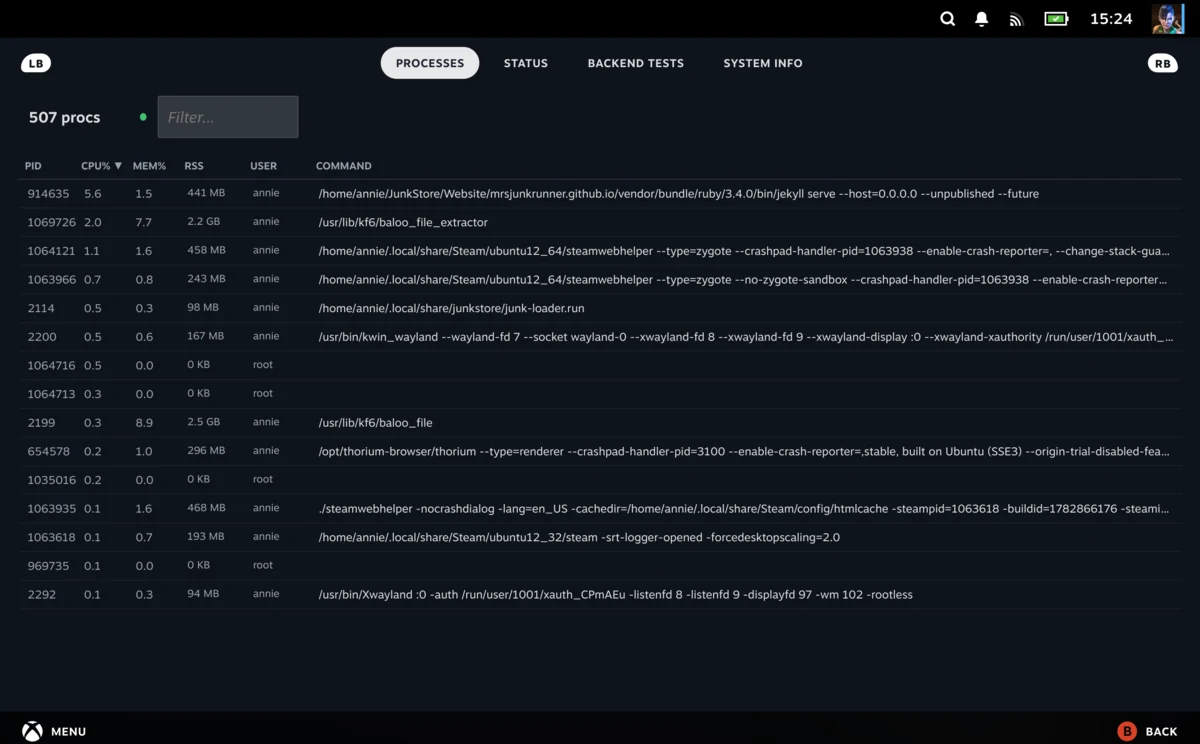The width and height of the screenshot is (1200, 744).
Task: Open the BACKEND TESTS tab
Action: (636, 63)
